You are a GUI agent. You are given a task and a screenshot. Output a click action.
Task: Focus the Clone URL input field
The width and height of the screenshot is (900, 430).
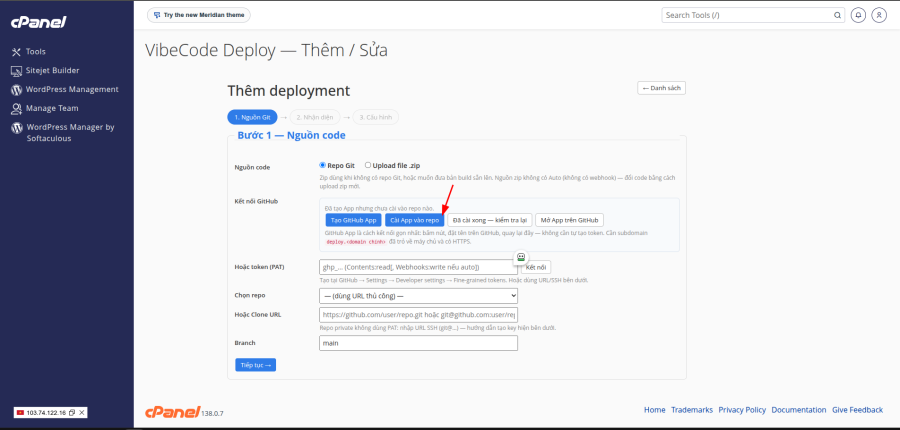(x=418, y=315)
